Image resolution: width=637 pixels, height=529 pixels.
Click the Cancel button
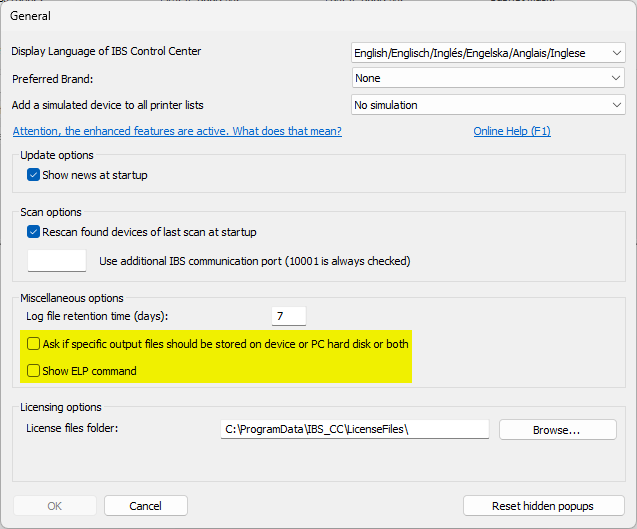[x=146, y=506]
